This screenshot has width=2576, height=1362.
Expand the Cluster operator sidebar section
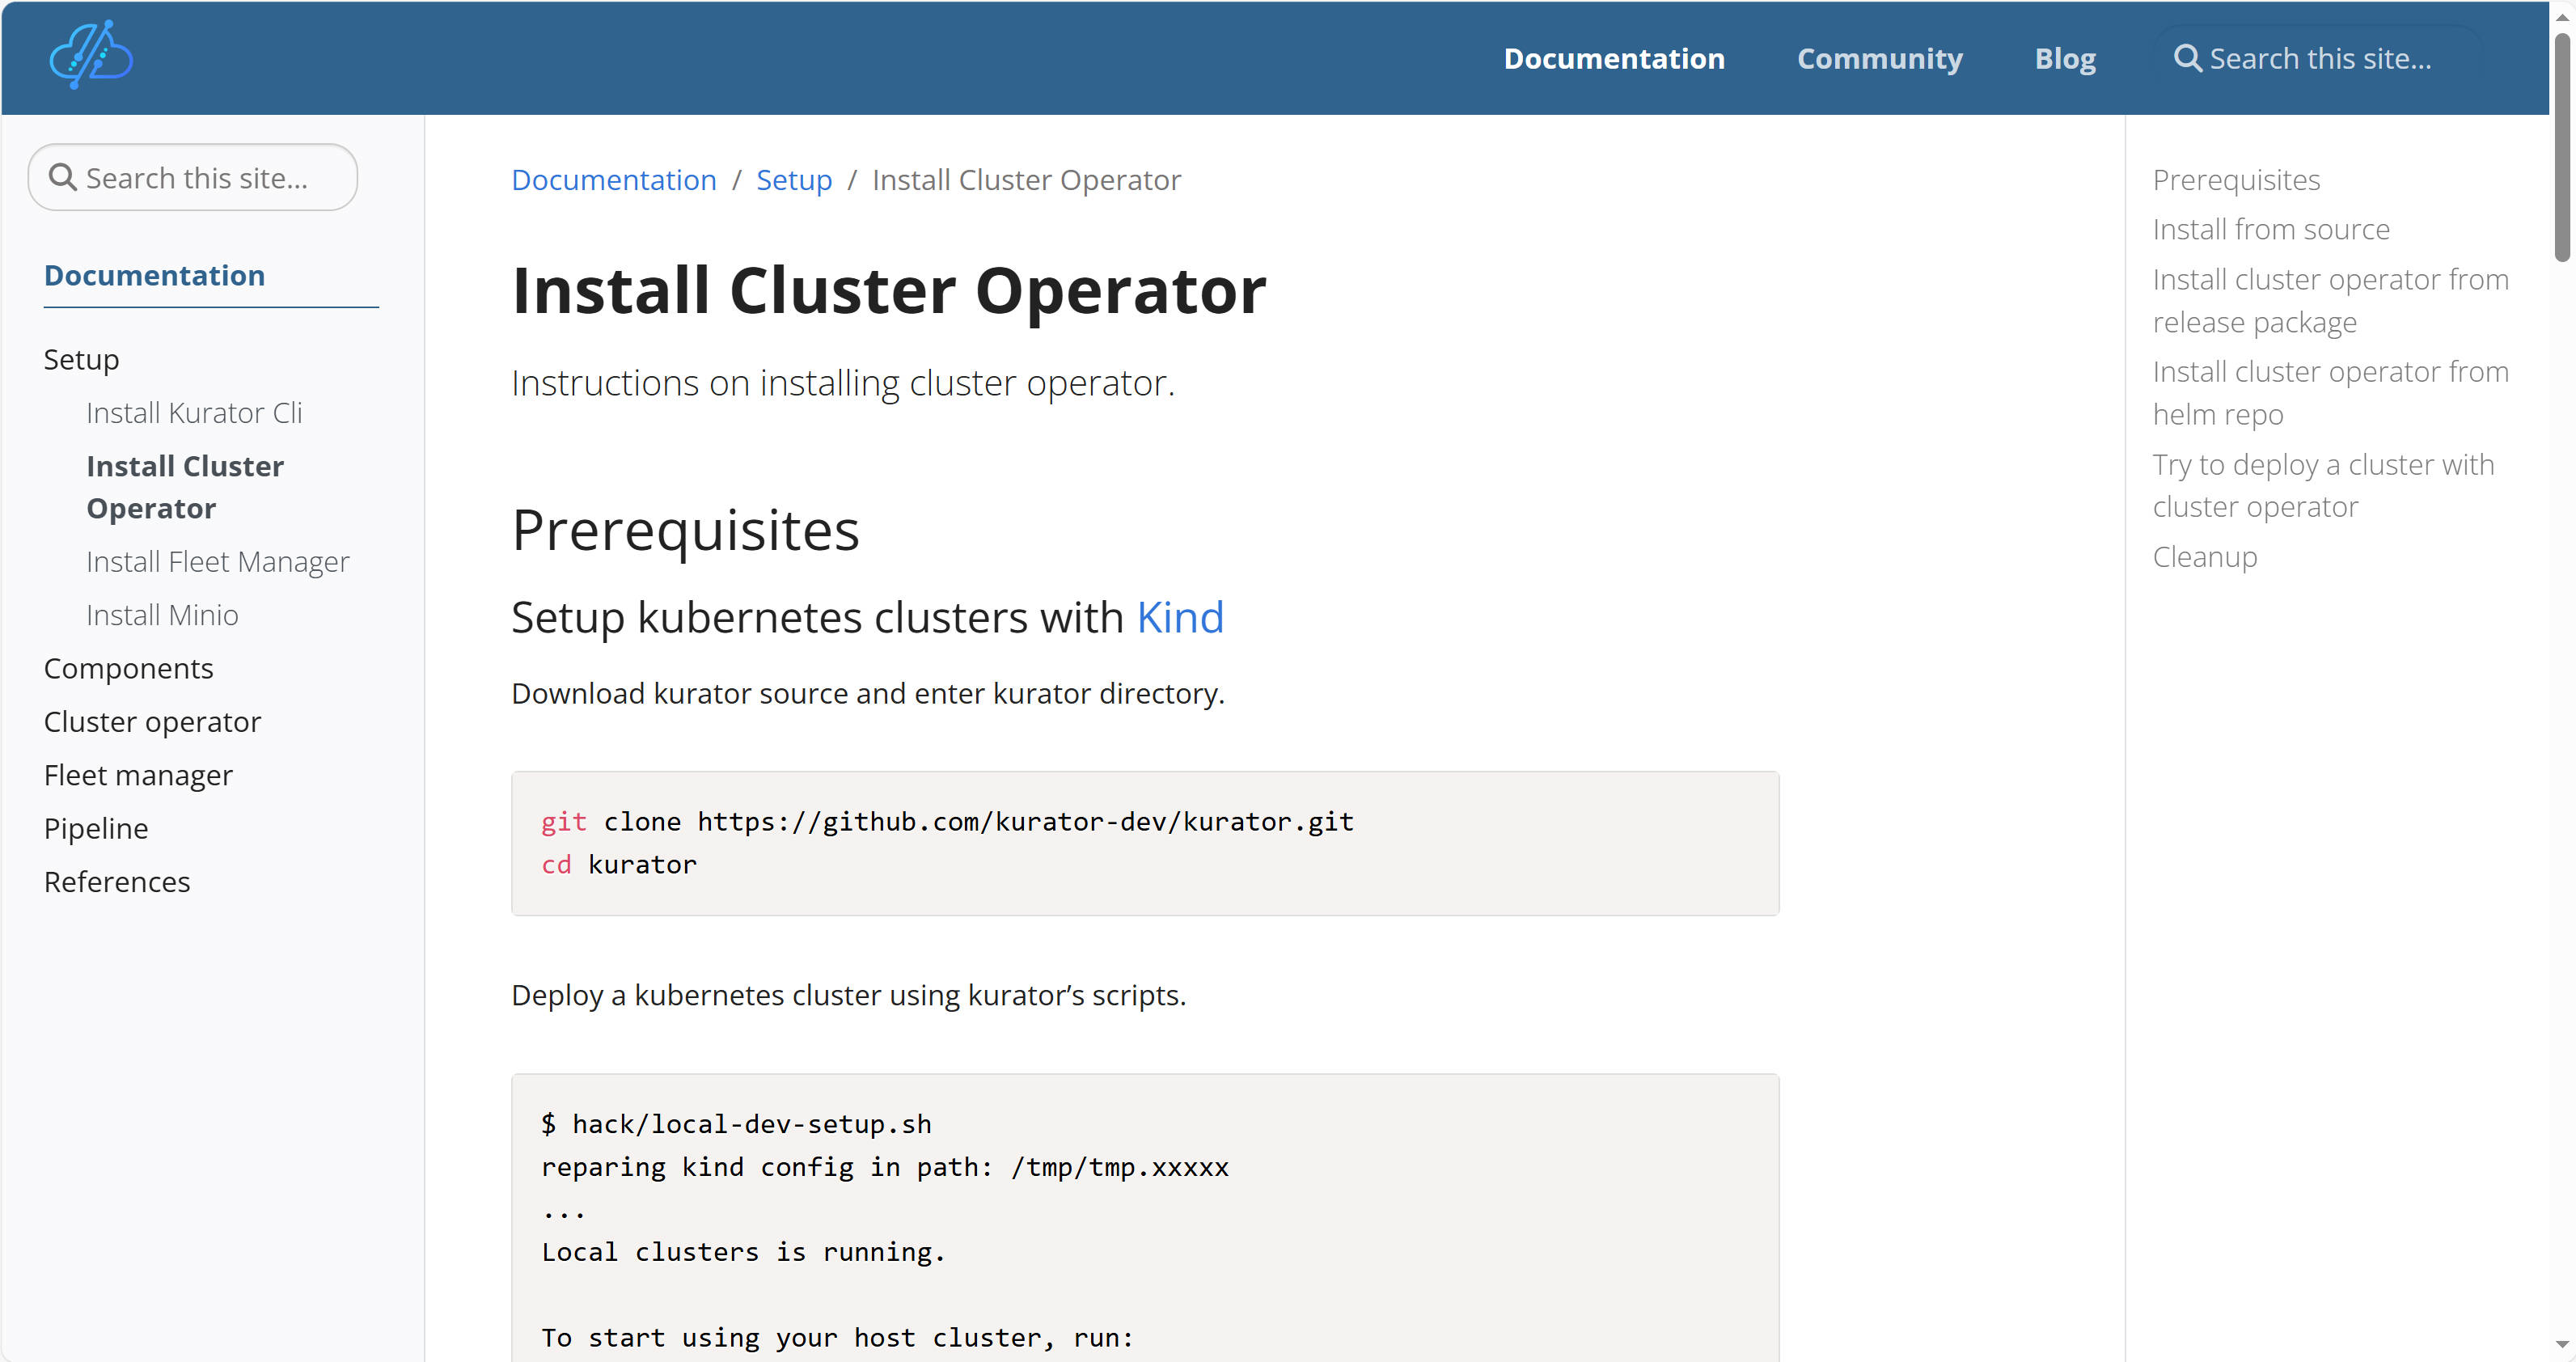[x=152, y=722]
